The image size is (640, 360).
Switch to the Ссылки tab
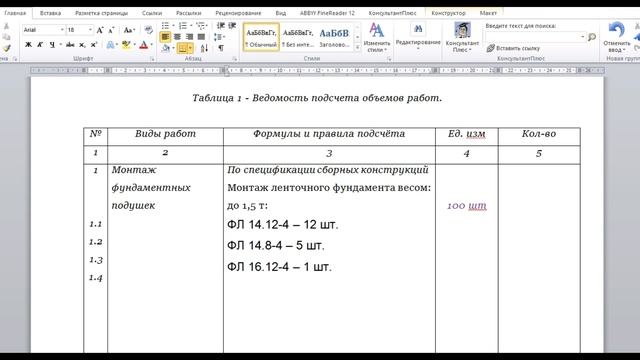(152, 13)
